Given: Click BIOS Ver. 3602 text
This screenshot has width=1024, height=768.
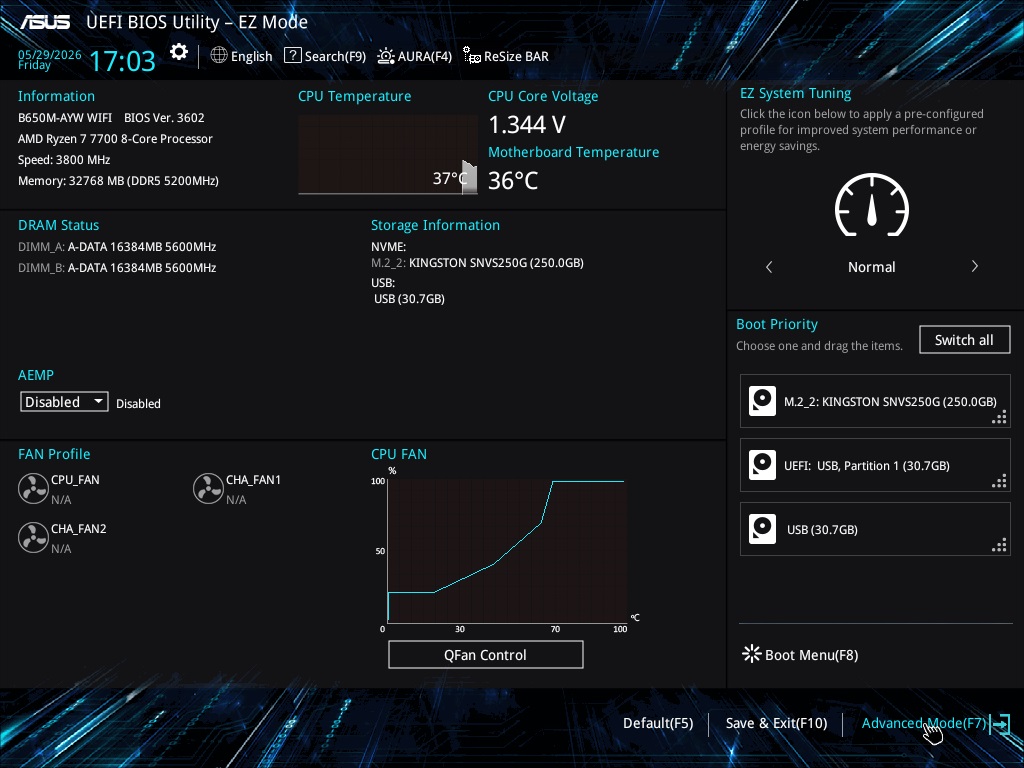Looking at the screenshot, I should coord(164,118).
